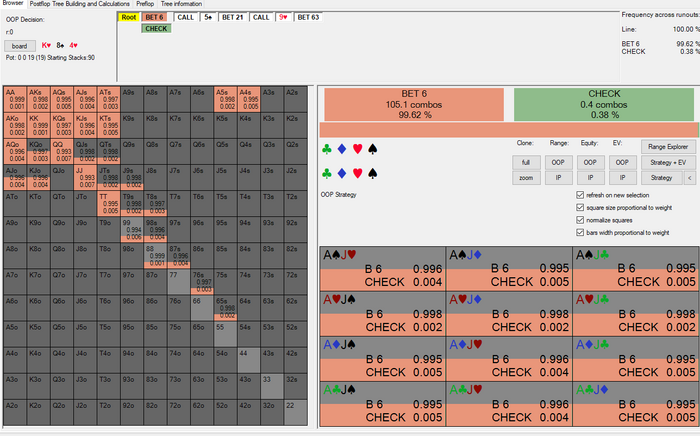Viewport: 700px width, 436px height.
Task: Select the AA cell in the hand matrix
Action: pyautogui.click(x=15, y=98)
